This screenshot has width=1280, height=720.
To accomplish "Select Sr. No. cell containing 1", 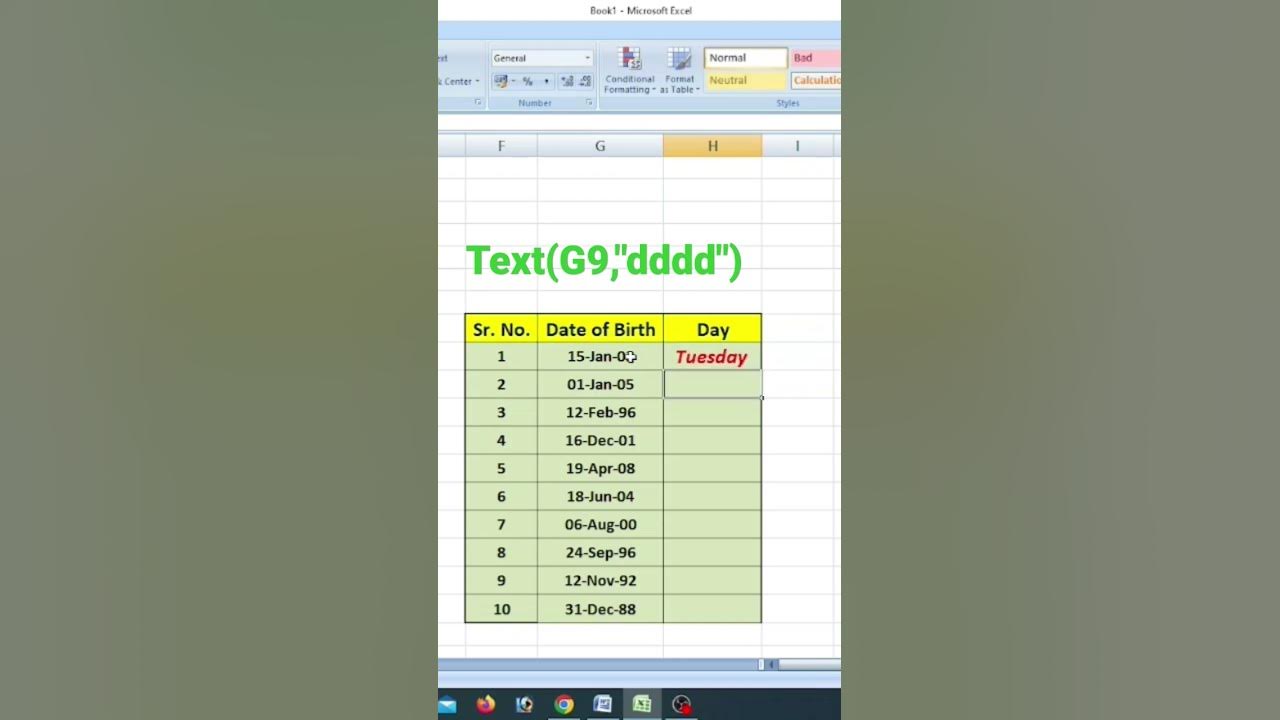I will click(501, 357).
